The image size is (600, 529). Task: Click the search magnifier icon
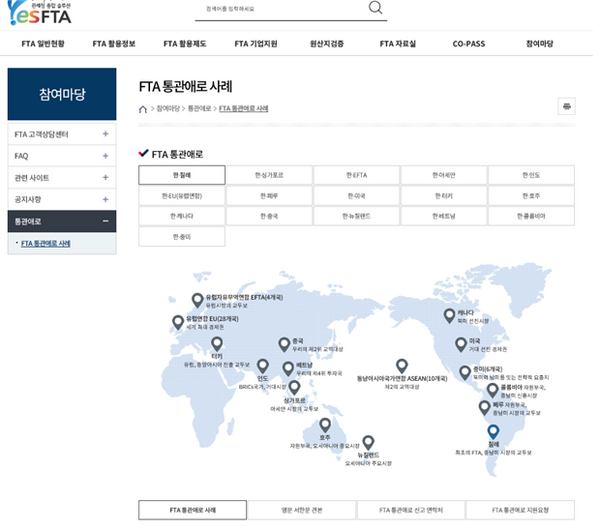375,9
